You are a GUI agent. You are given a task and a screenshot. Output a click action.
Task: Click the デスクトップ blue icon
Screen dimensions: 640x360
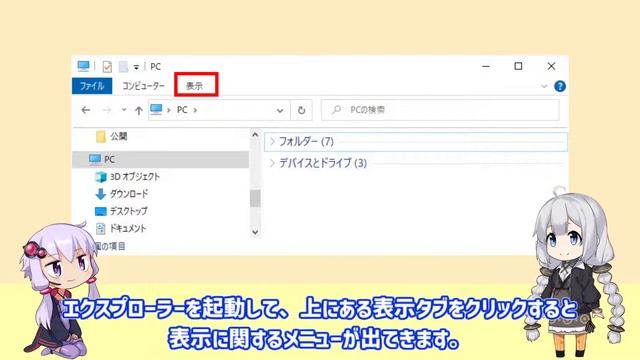100,211
